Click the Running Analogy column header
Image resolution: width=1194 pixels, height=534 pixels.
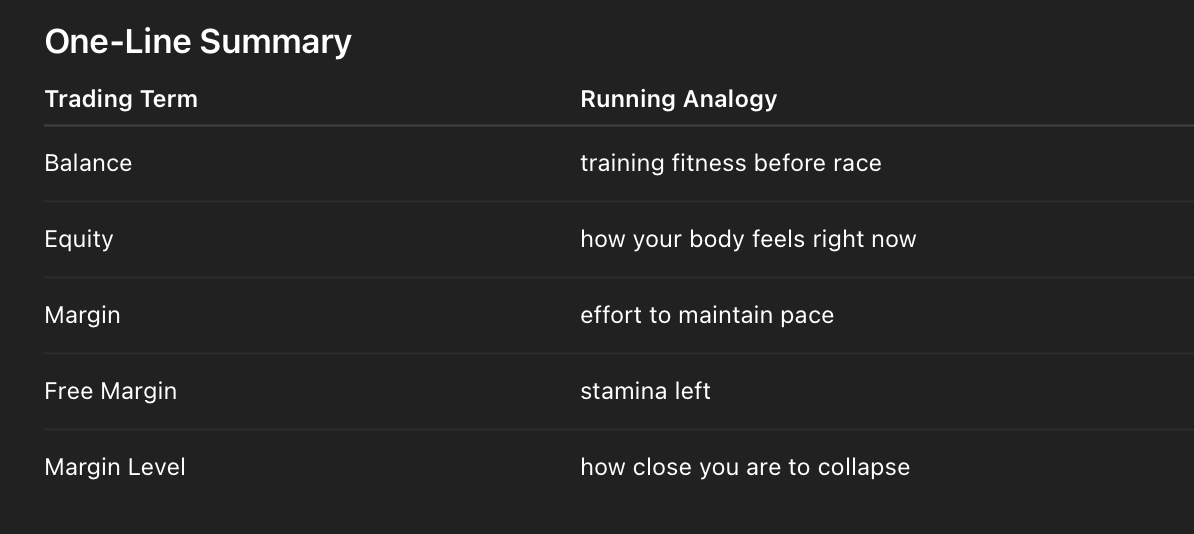tap(678, 99)
